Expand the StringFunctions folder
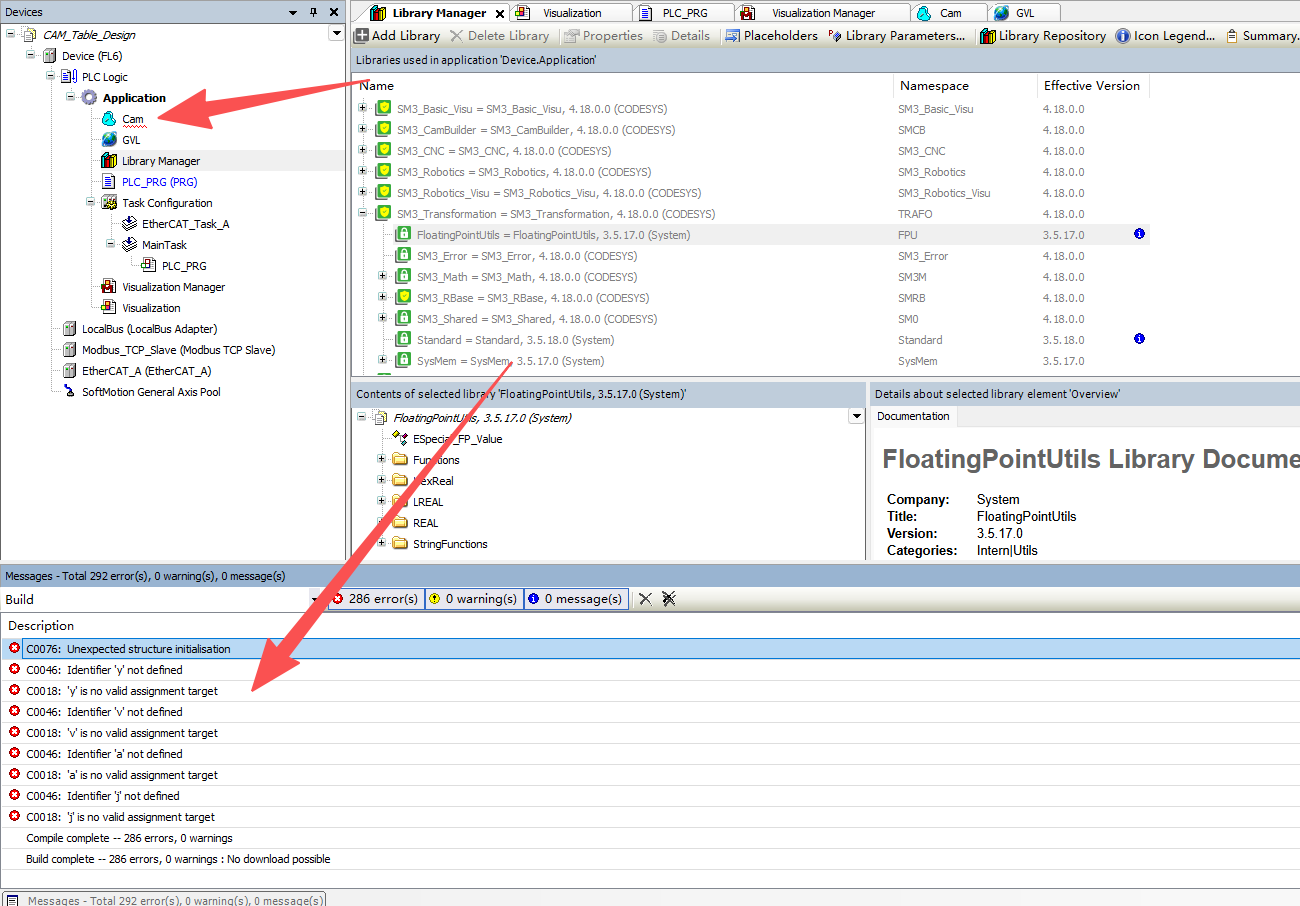Viewport: 1300px width, 906px height. [x=382, y=544]
